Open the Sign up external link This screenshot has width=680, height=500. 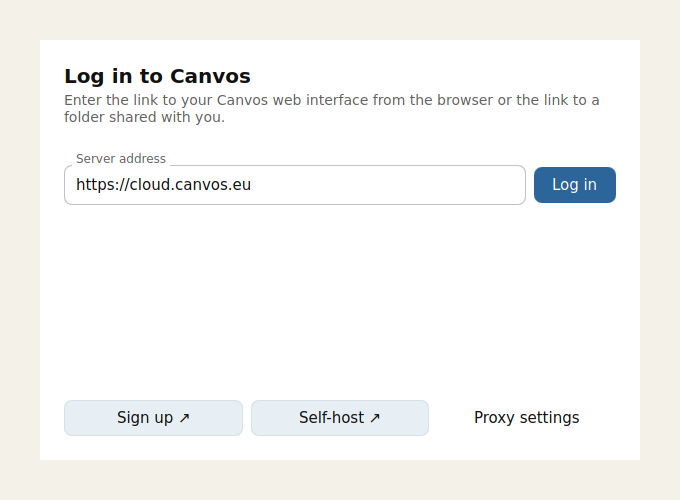pos(153,418)
